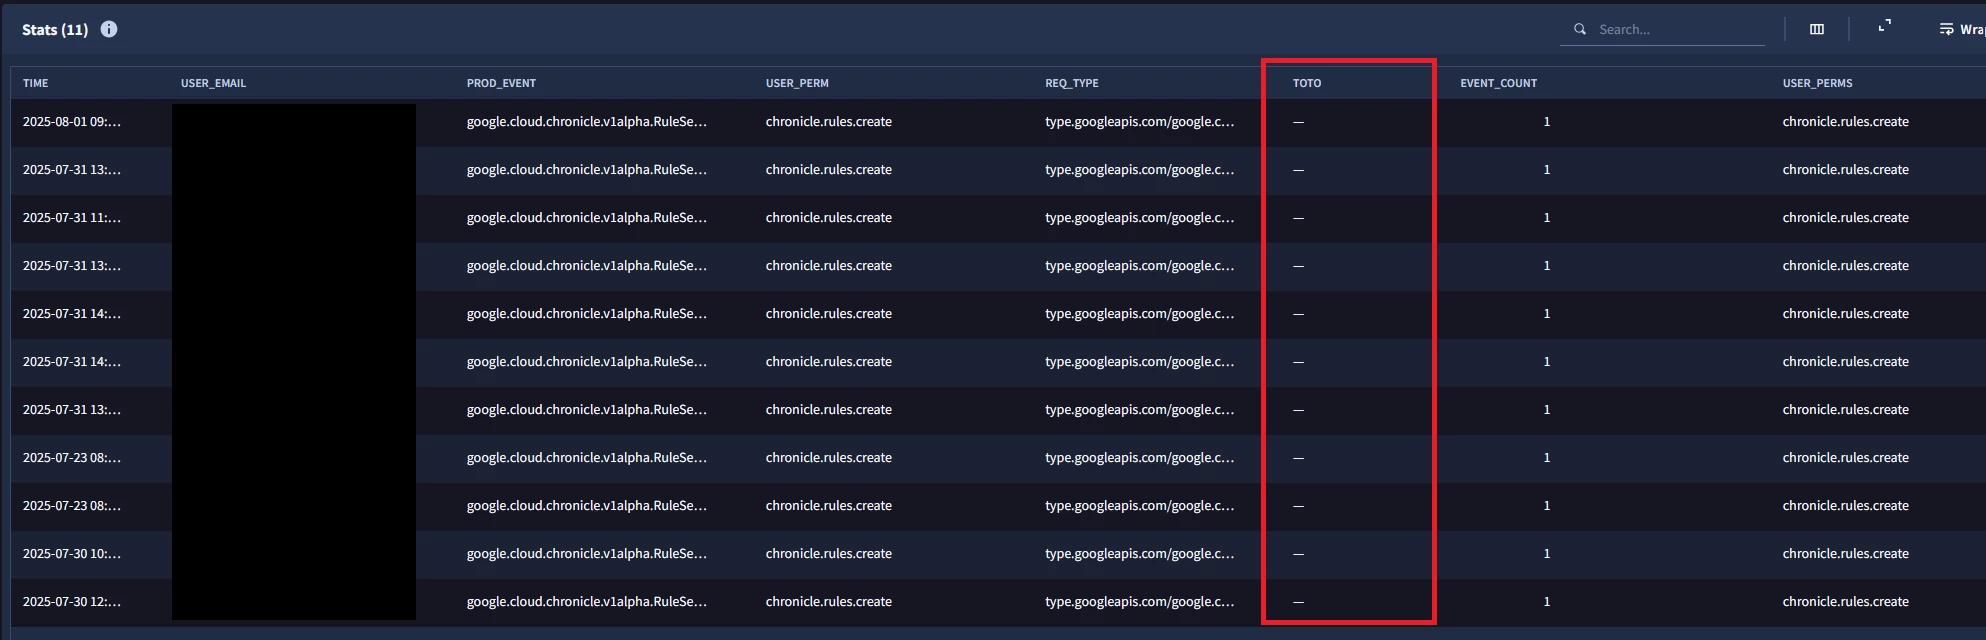The image size is (1986, 640).
Task: Click the magnifier icon in search box
Action: [1580, 29]
